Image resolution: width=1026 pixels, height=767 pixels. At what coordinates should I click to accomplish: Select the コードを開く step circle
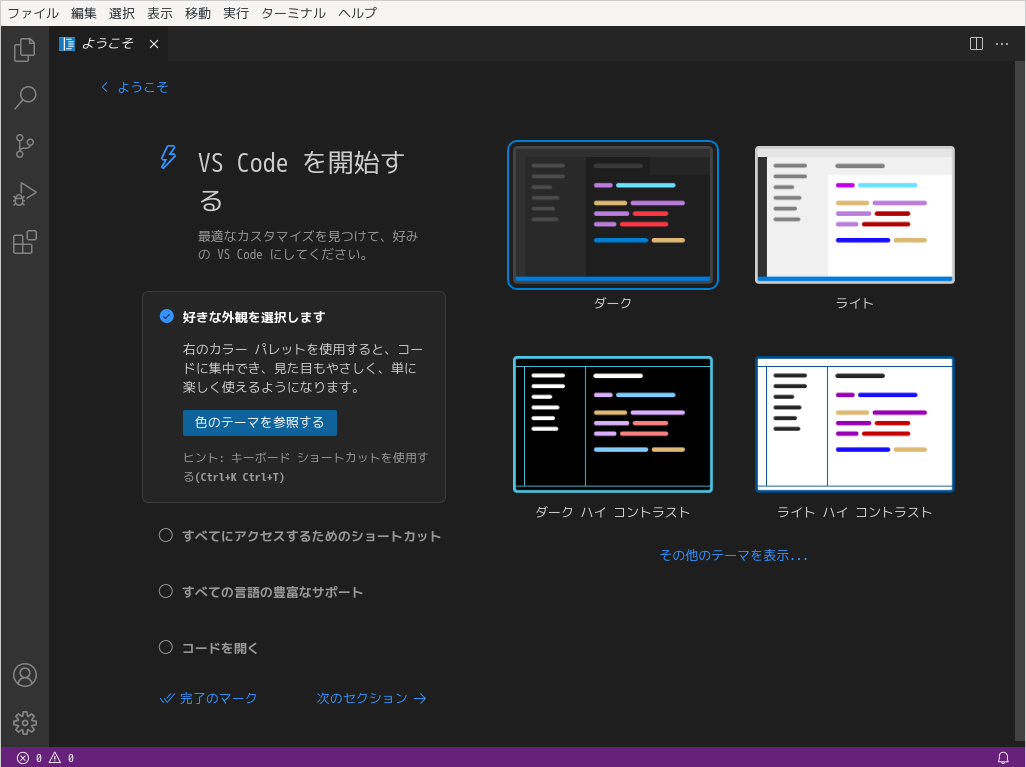click(x=166, y=647)
